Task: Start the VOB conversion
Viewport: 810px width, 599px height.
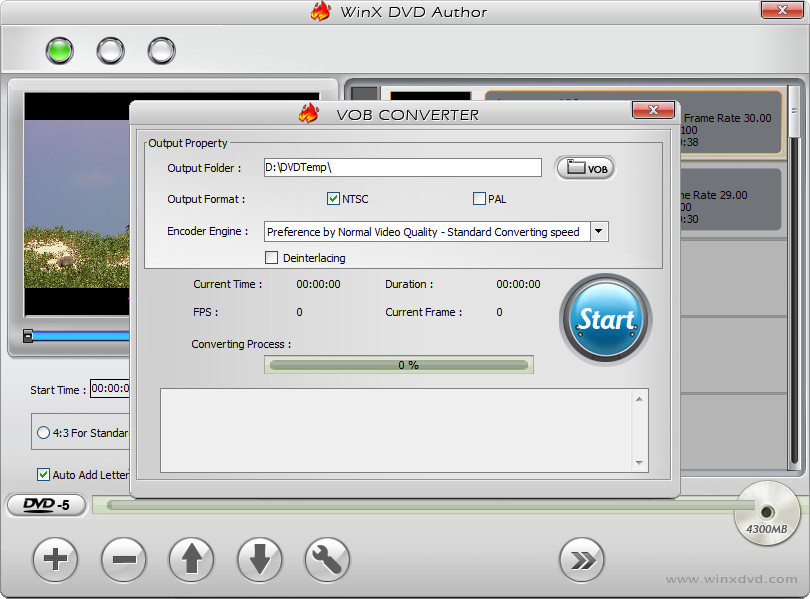Action: 605,320
